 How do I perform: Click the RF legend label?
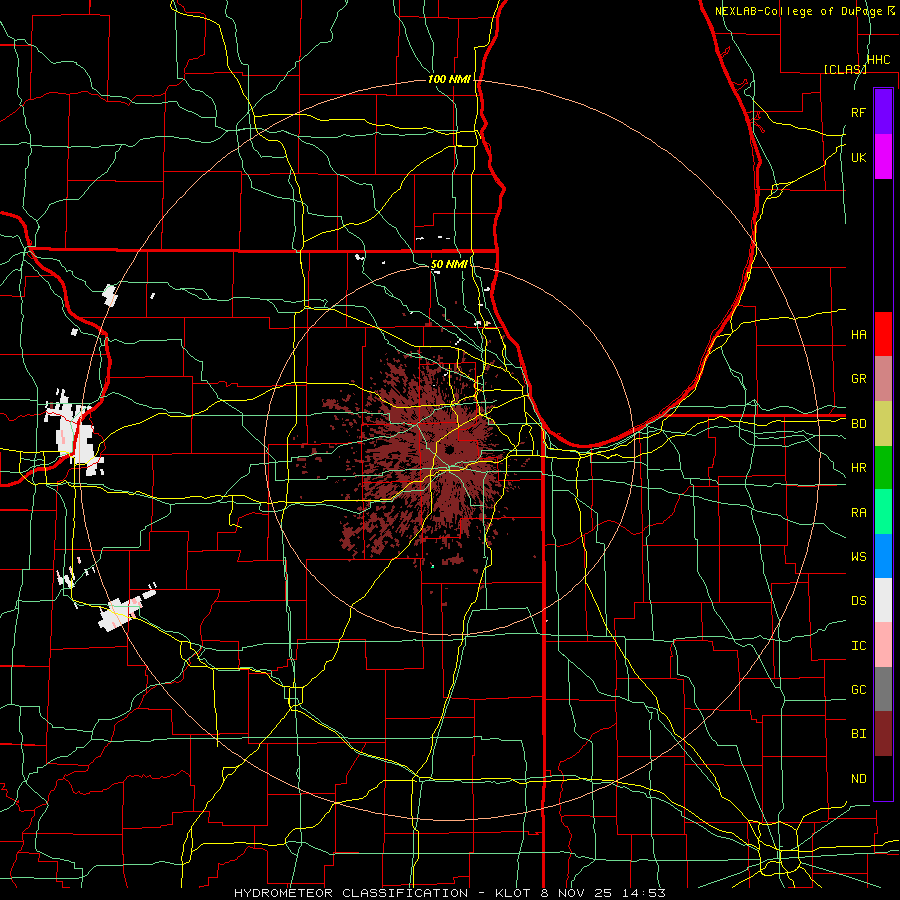coord(858,112)
